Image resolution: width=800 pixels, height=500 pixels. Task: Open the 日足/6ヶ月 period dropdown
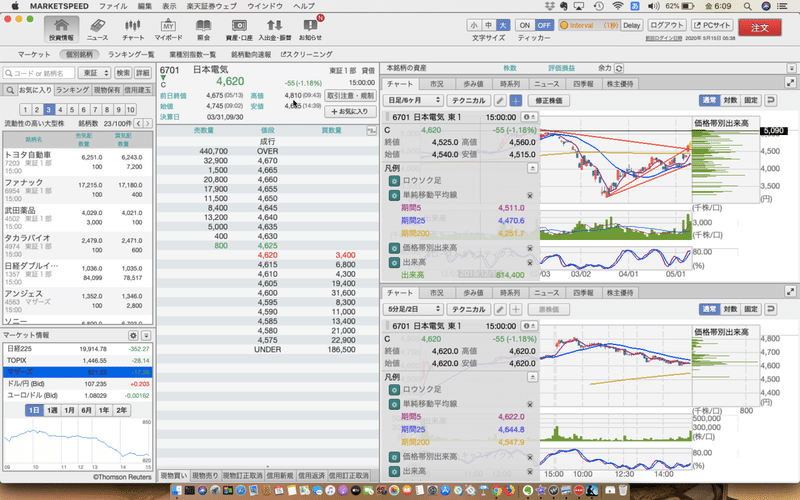413,101
